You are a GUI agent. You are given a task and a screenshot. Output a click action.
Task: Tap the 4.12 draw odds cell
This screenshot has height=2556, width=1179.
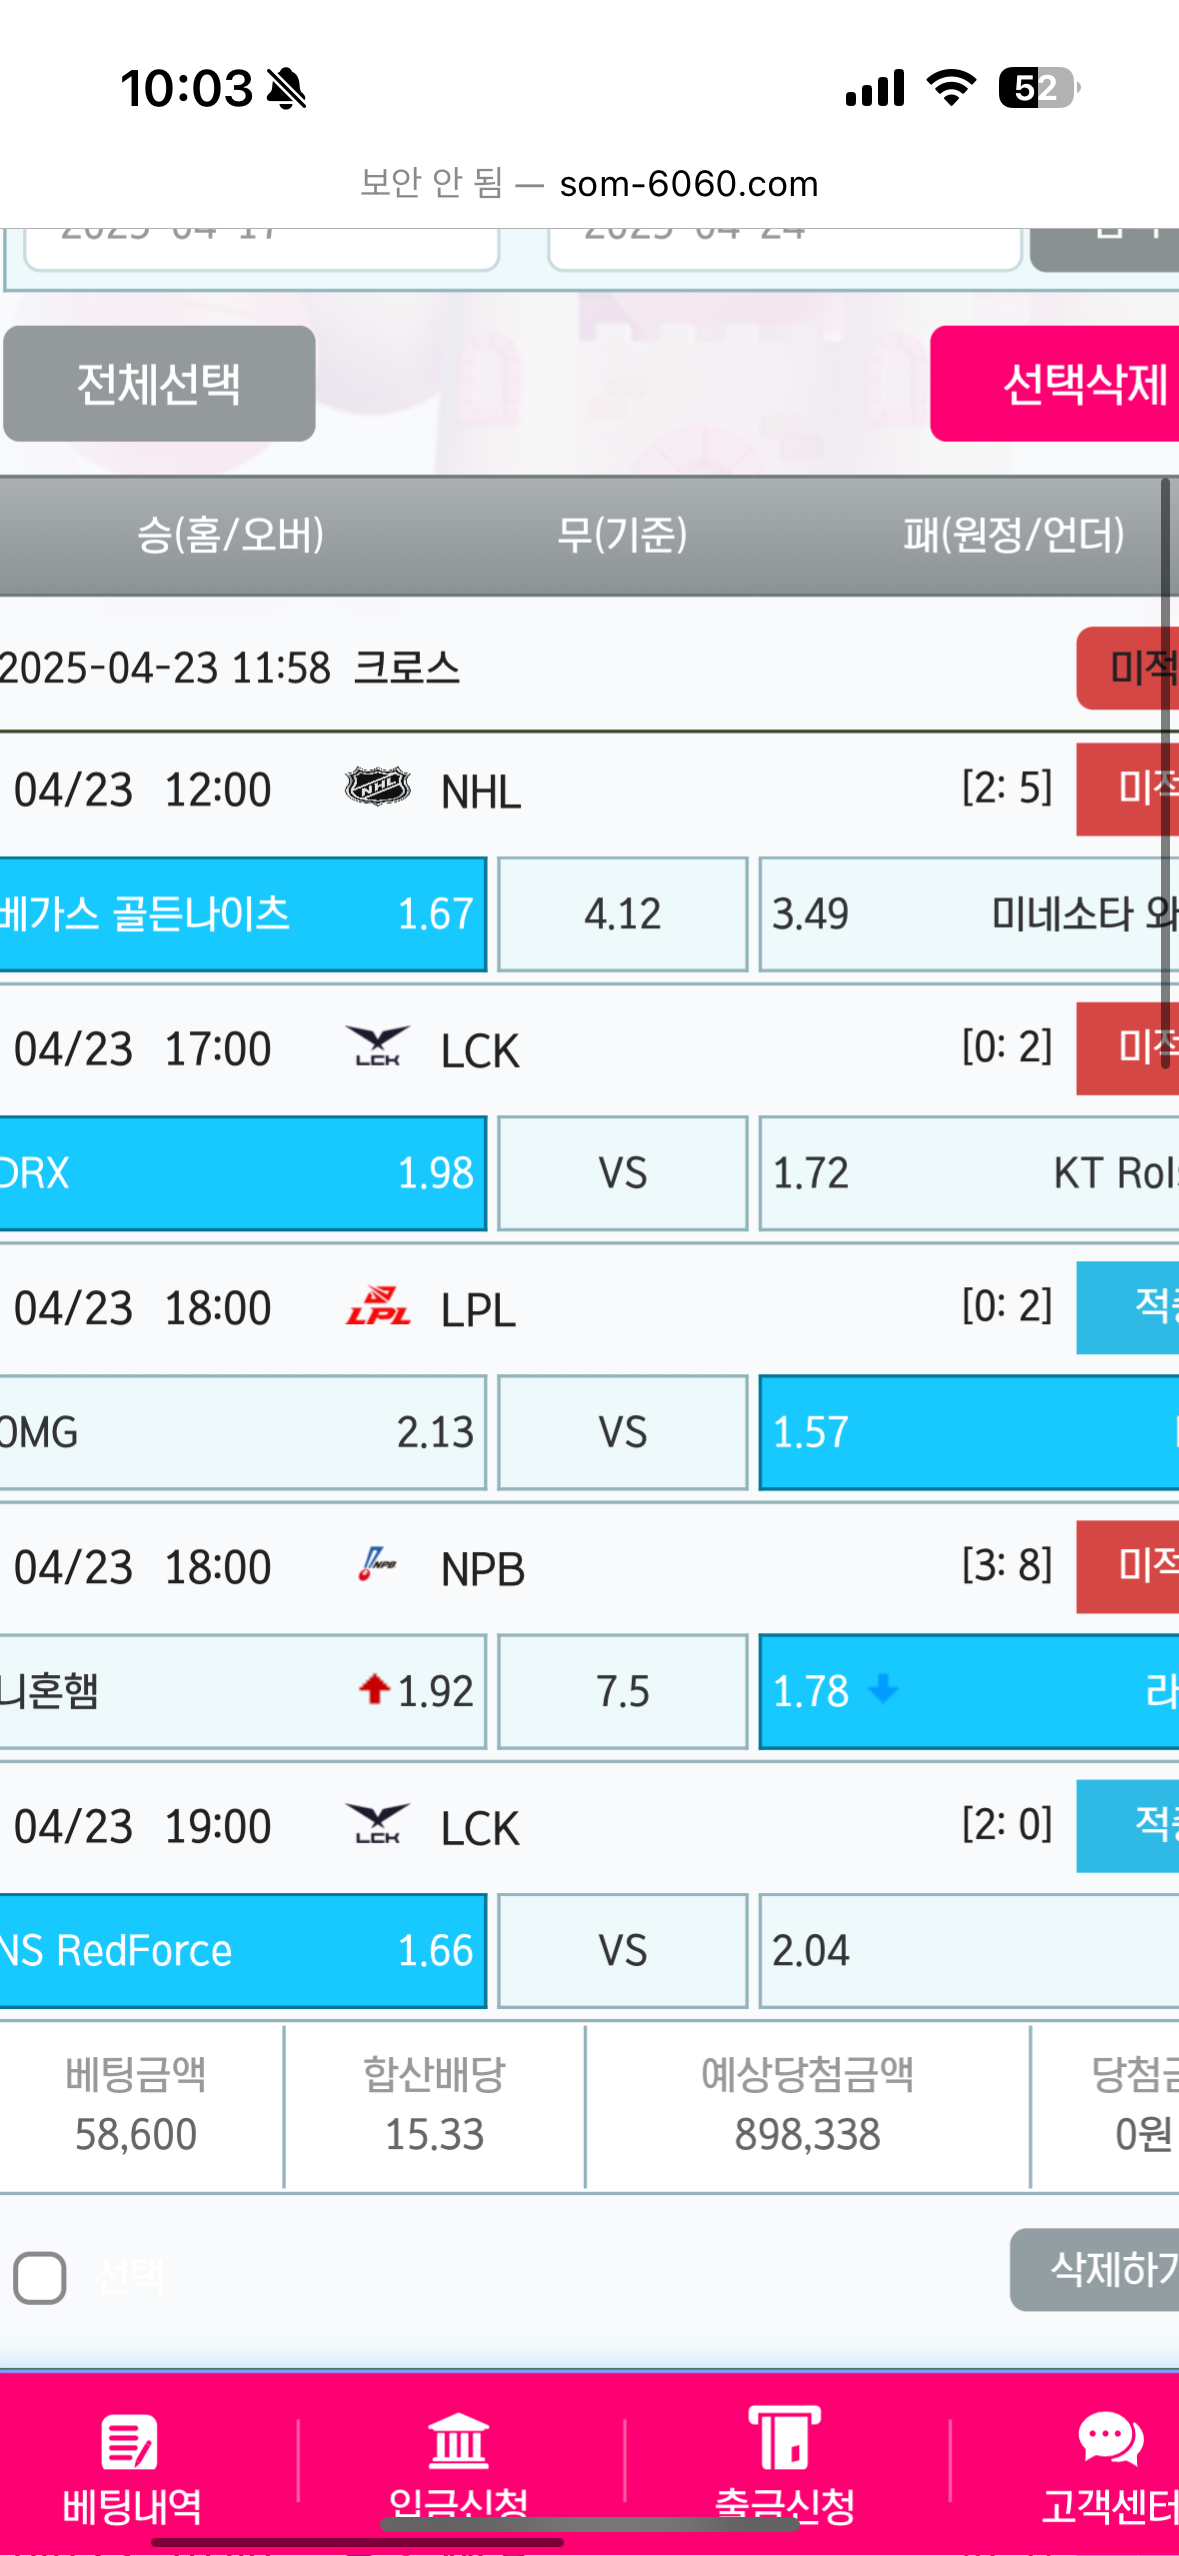coord(622,914)
